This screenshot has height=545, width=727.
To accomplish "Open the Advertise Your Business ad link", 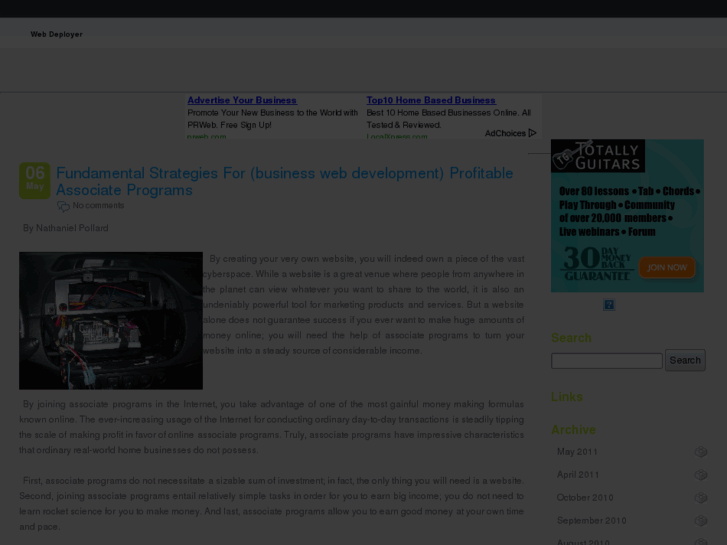I will click(x=242, y=100).
